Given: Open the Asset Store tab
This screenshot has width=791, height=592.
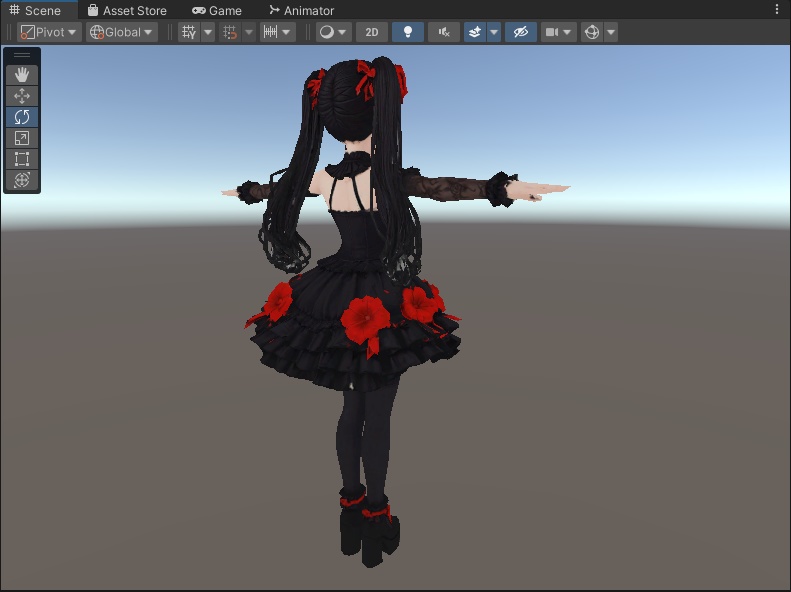Looking at the screenshot, I should tap(127, 10).
